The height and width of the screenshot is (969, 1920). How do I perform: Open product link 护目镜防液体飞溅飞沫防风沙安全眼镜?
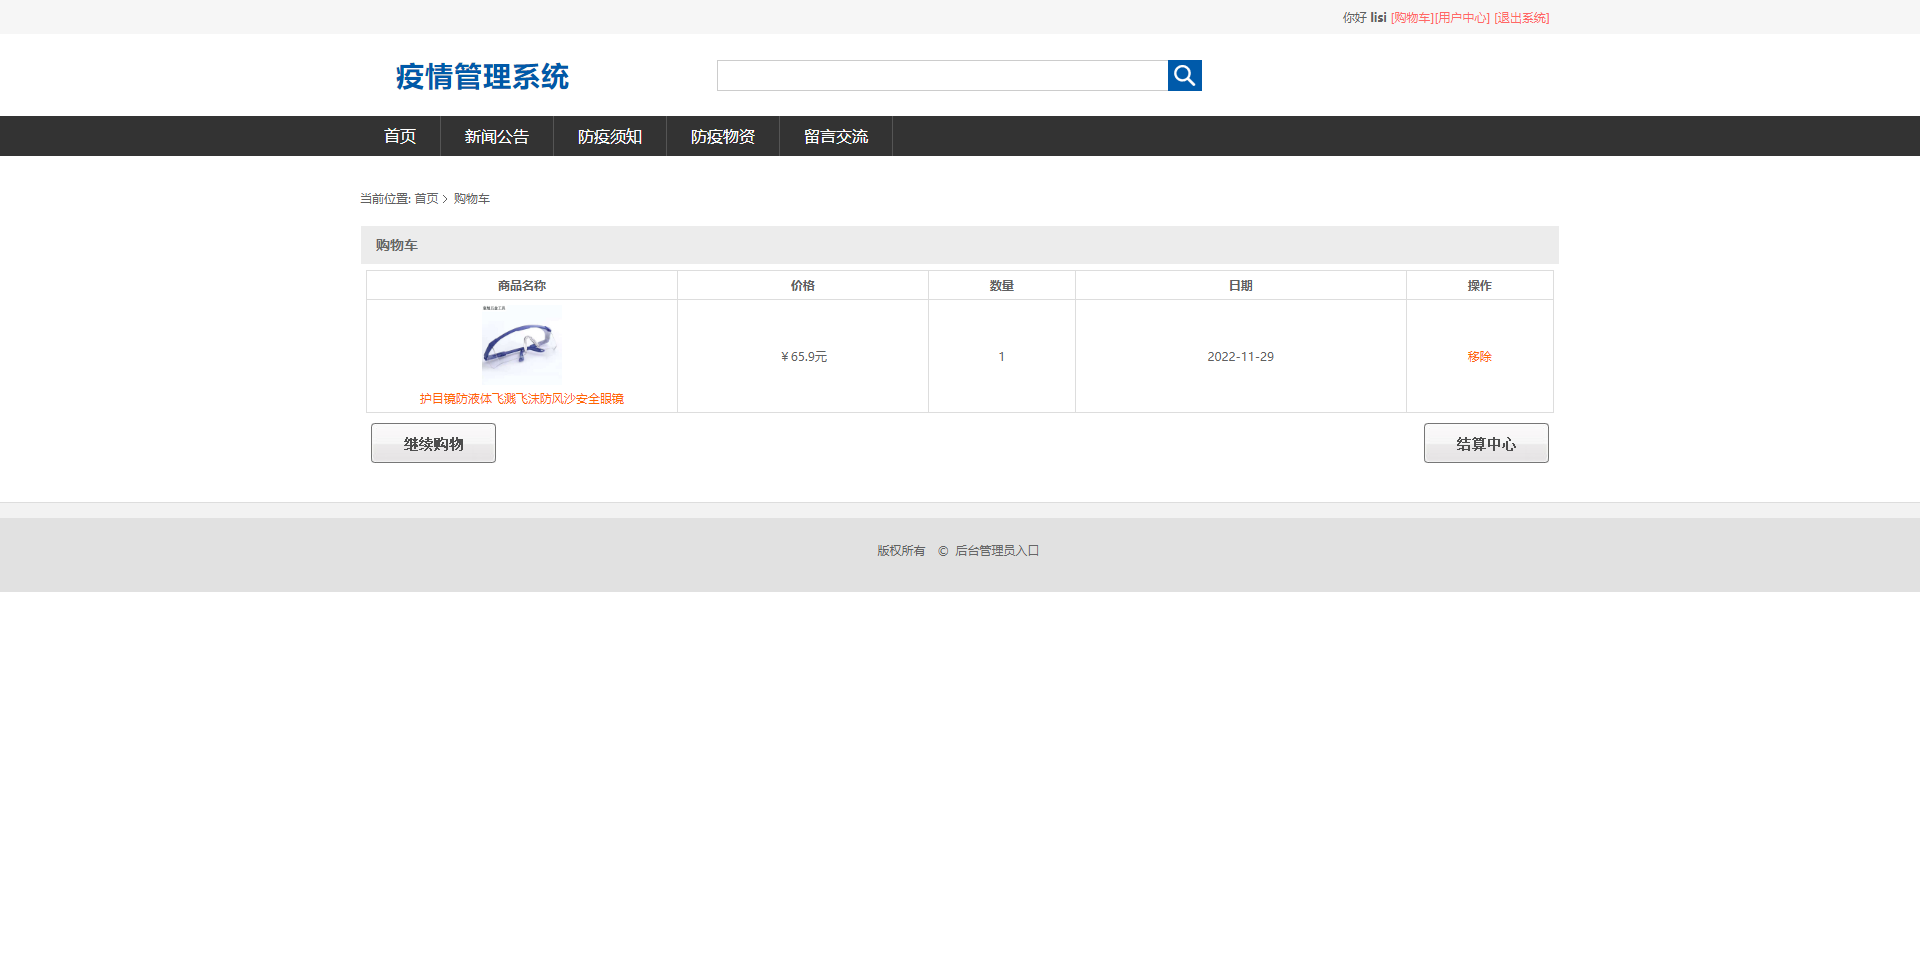pos(522,398)
